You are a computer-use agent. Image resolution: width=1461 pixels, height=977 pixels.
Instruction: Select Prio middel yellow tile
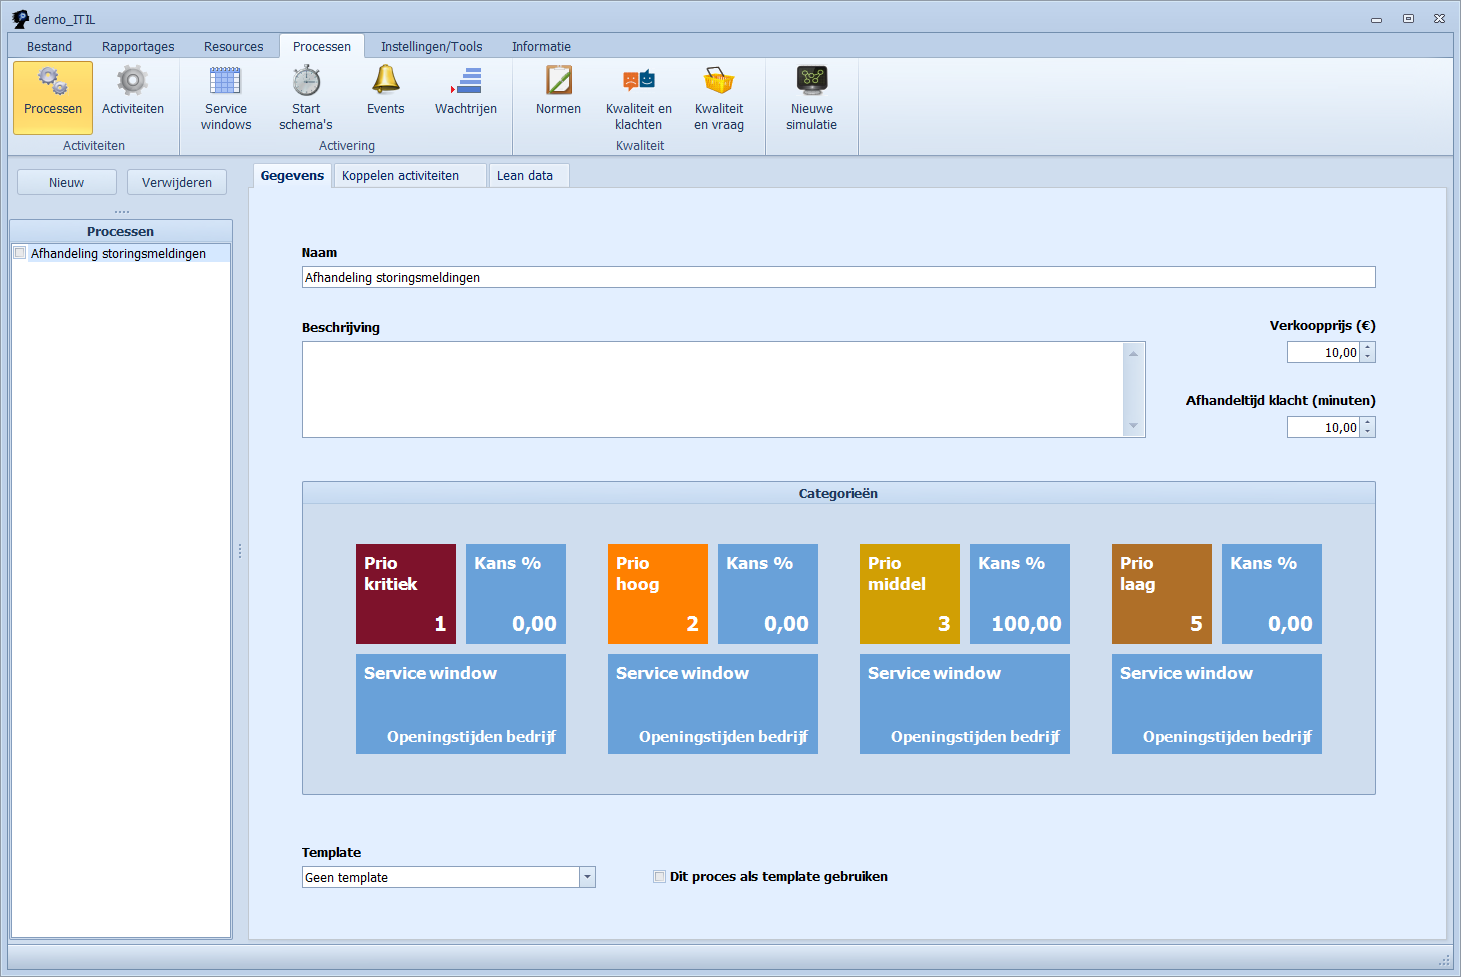point(910,594)
